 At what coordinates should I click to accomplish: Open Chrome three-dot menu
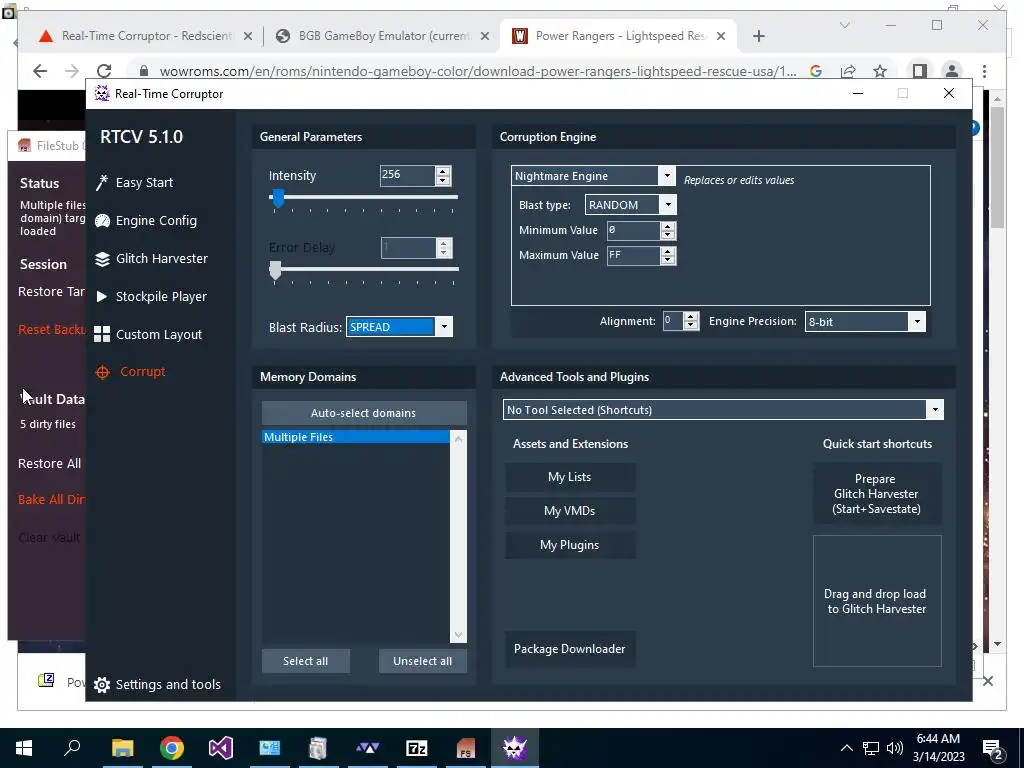(x=984, y=71)
